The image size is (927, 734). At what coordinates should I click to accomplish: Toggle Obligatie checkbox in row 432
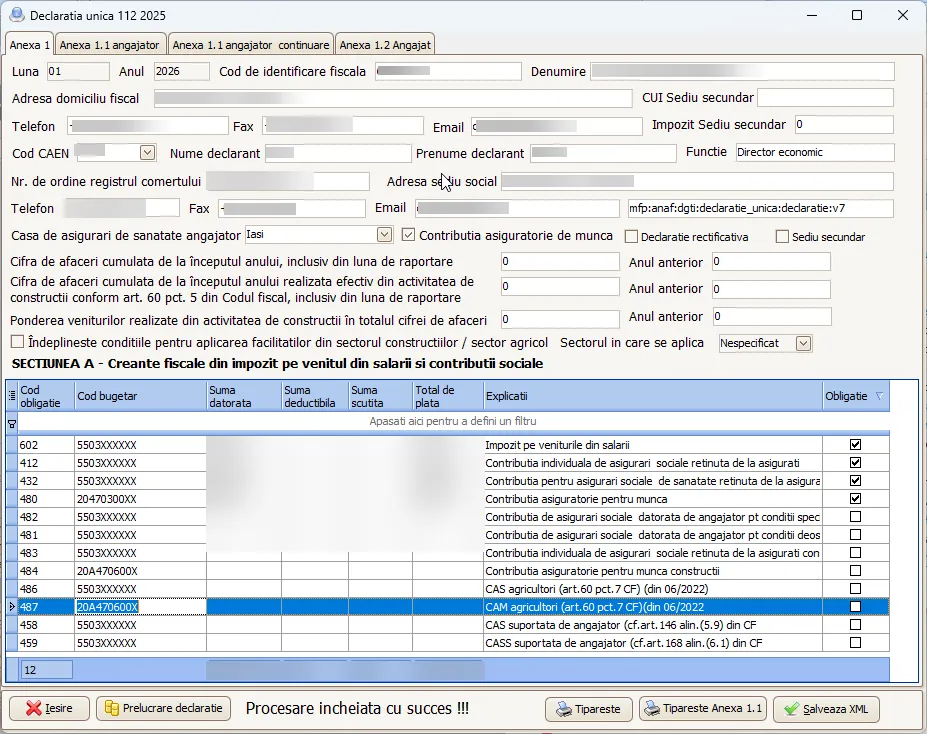(x=855, y=480)
